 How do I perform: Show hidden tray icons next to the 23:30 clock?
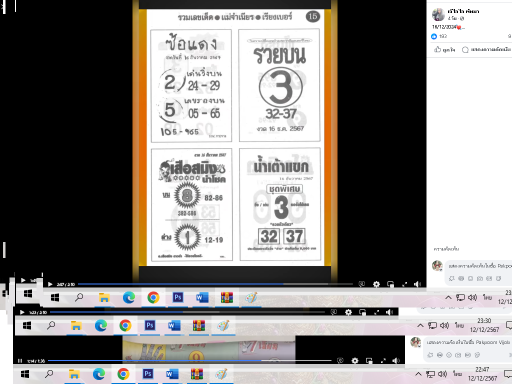pos(420,325)
